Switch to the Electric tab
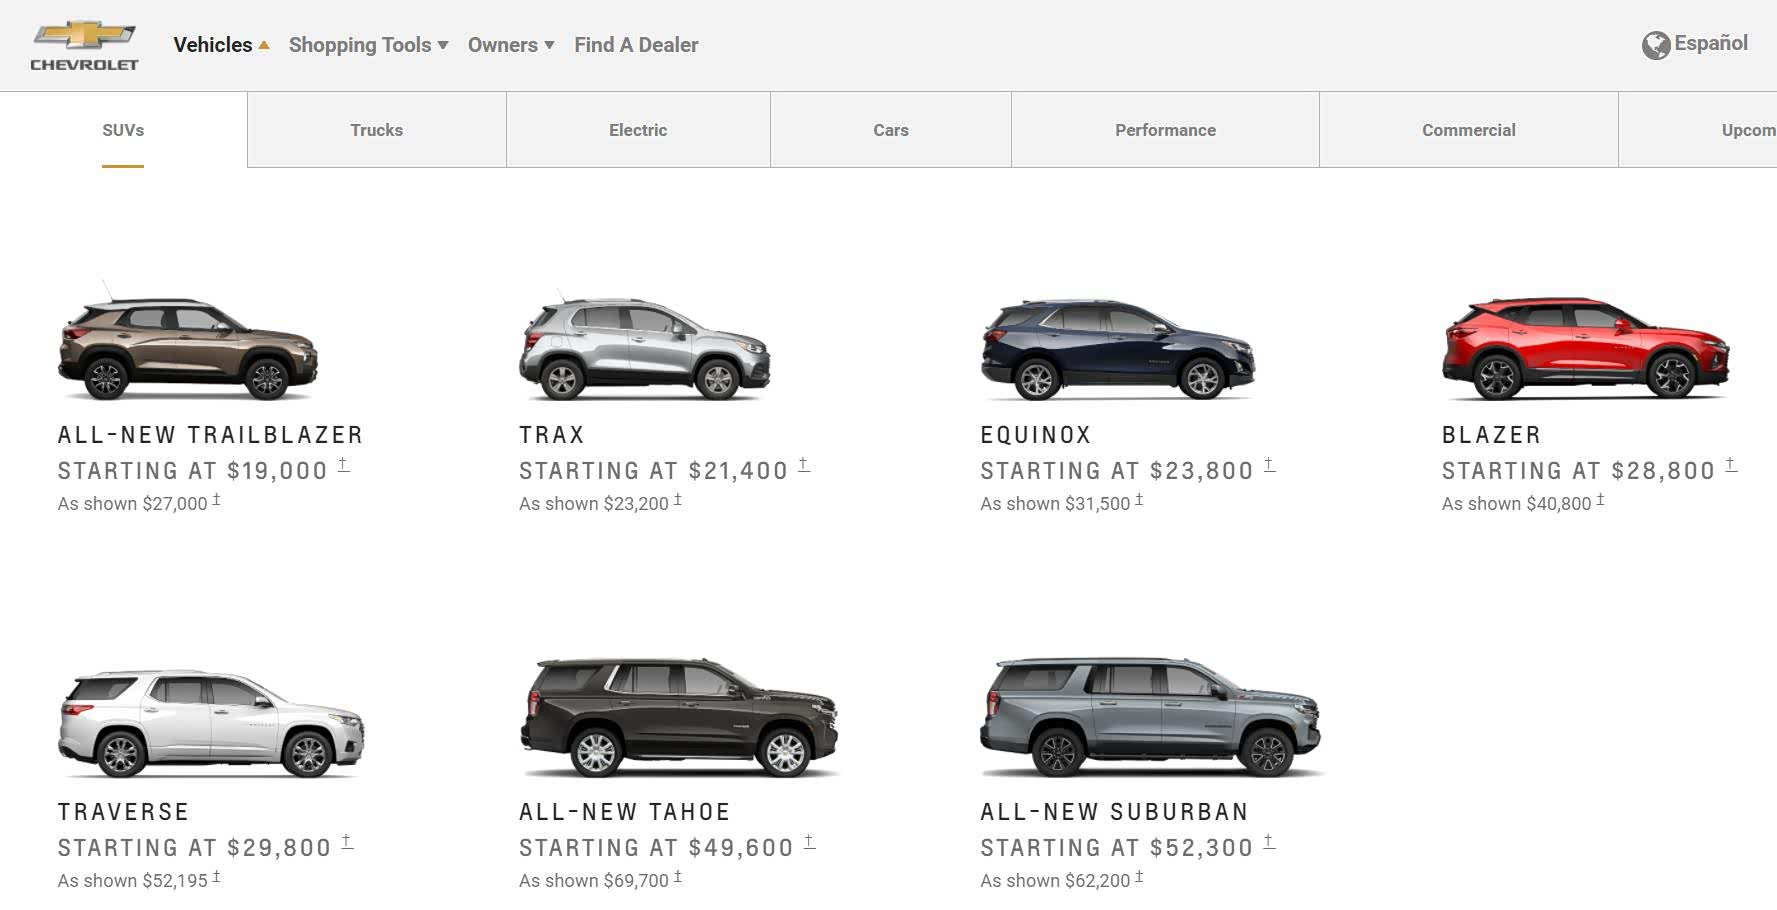This screenshot has height=910, width=1777. (x=638, y=130)
